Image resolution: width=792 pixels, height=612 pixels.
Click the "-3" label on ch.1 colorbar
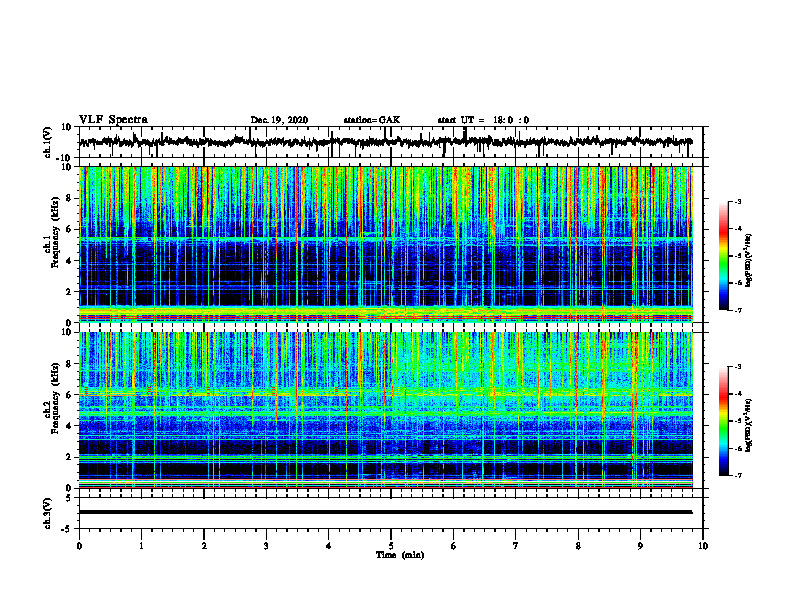coord(737,201)
